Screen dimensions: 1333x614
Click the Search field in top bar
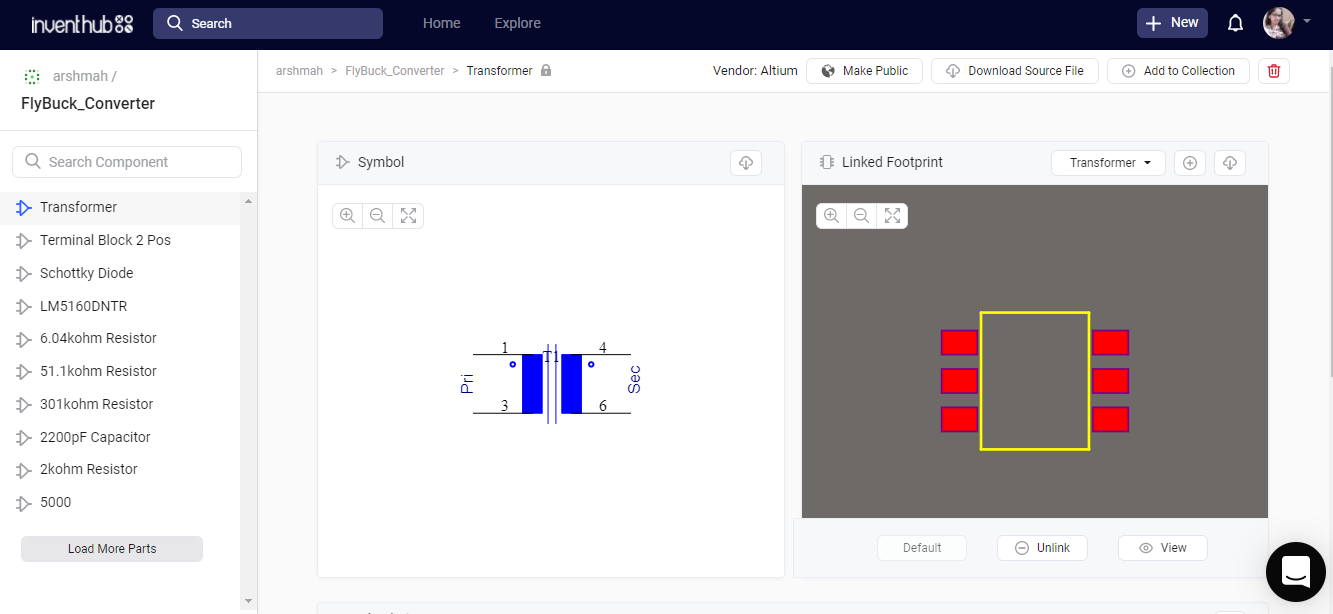(268, 23)
